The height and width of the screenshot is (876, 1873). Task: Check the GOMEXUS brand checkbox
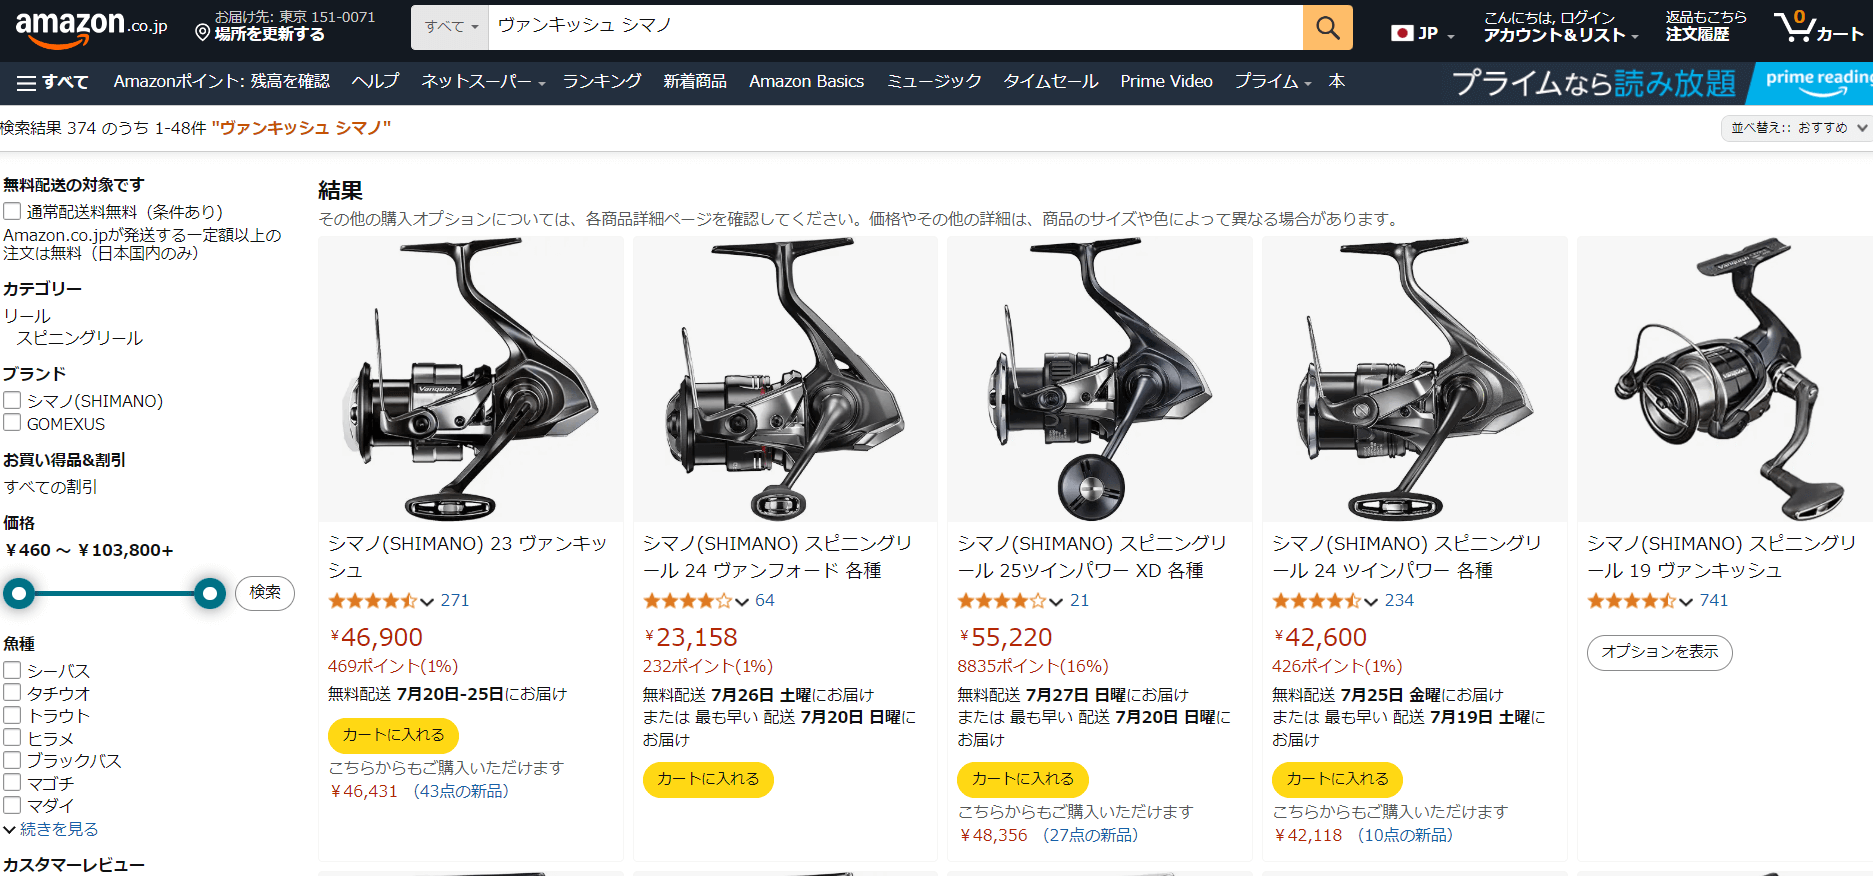(x=12, y=423)
